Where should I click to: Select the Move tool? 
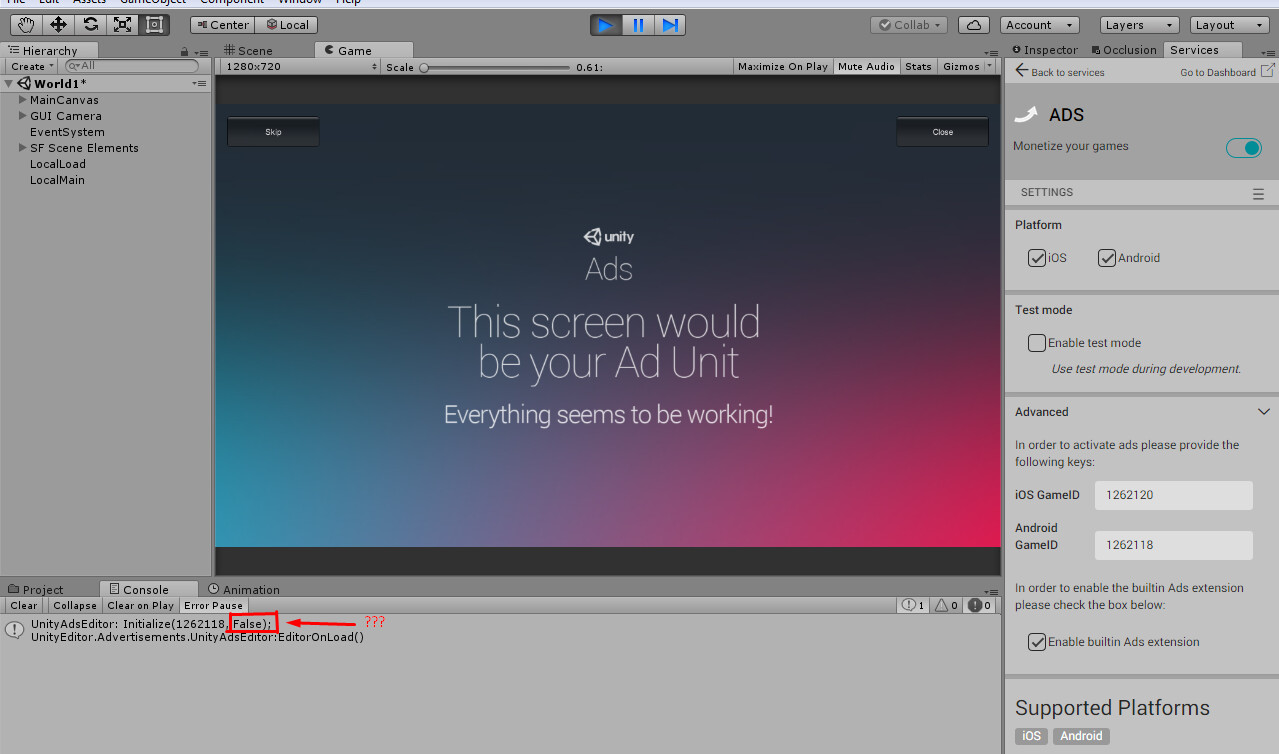tap(57, 24)
